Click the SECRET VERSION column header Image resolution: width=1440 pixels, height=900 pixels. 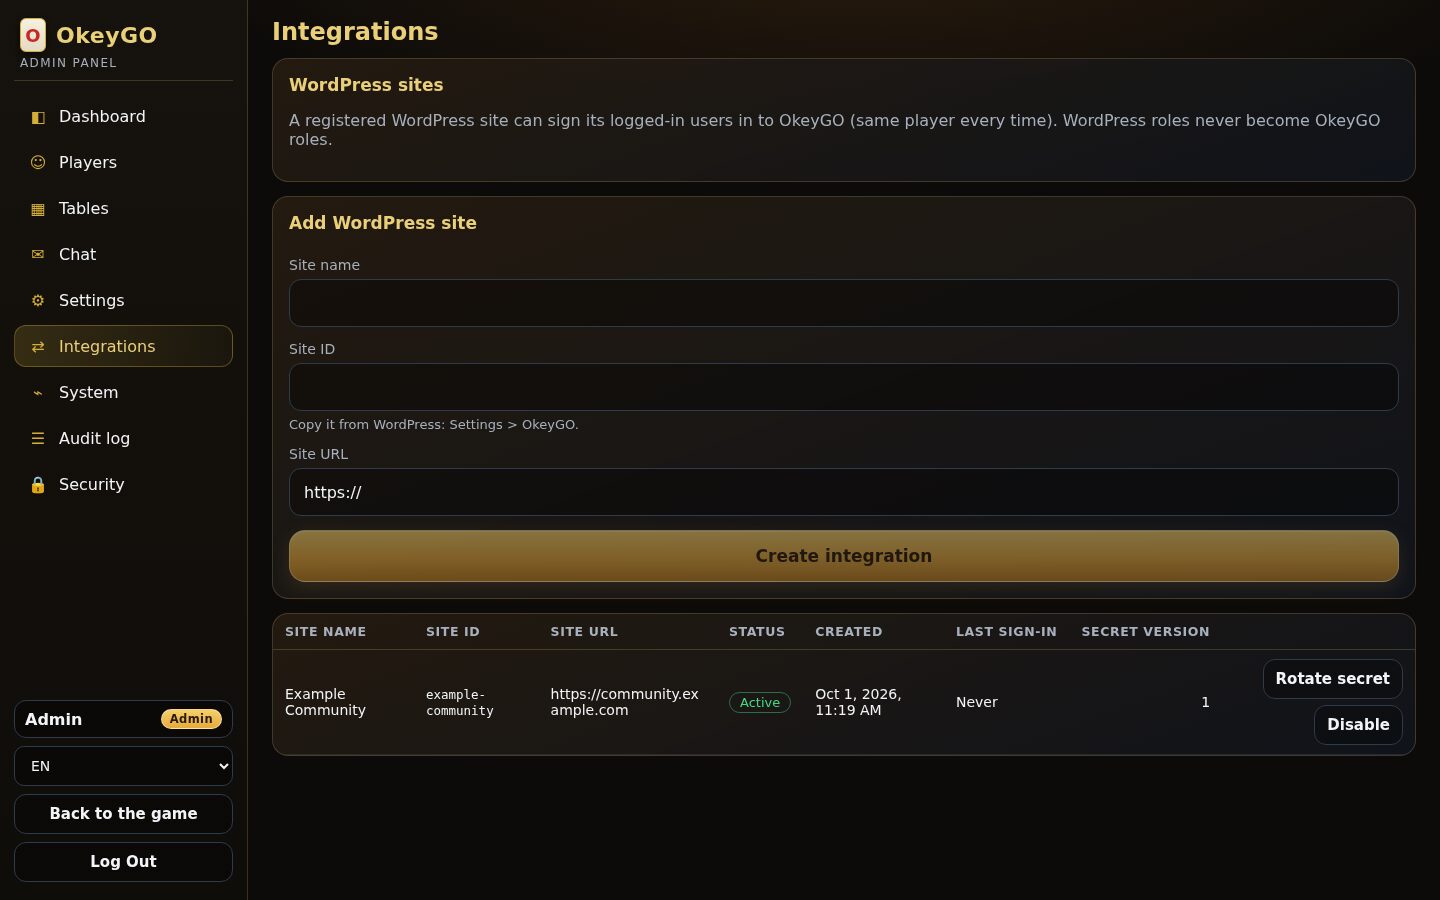coord(1145,632)
